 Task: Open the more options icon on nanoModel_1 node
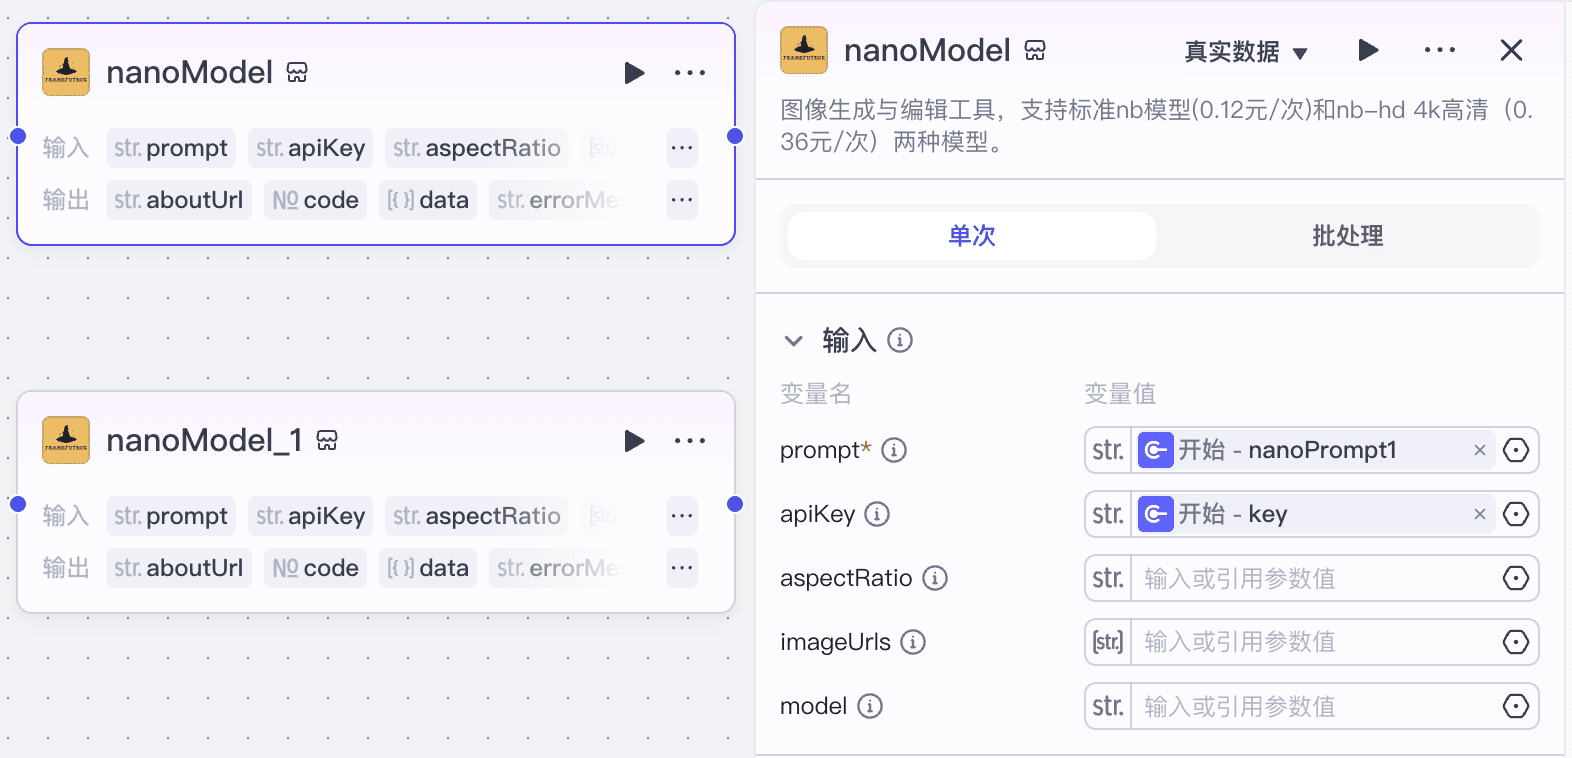click(x=690, y=440)
